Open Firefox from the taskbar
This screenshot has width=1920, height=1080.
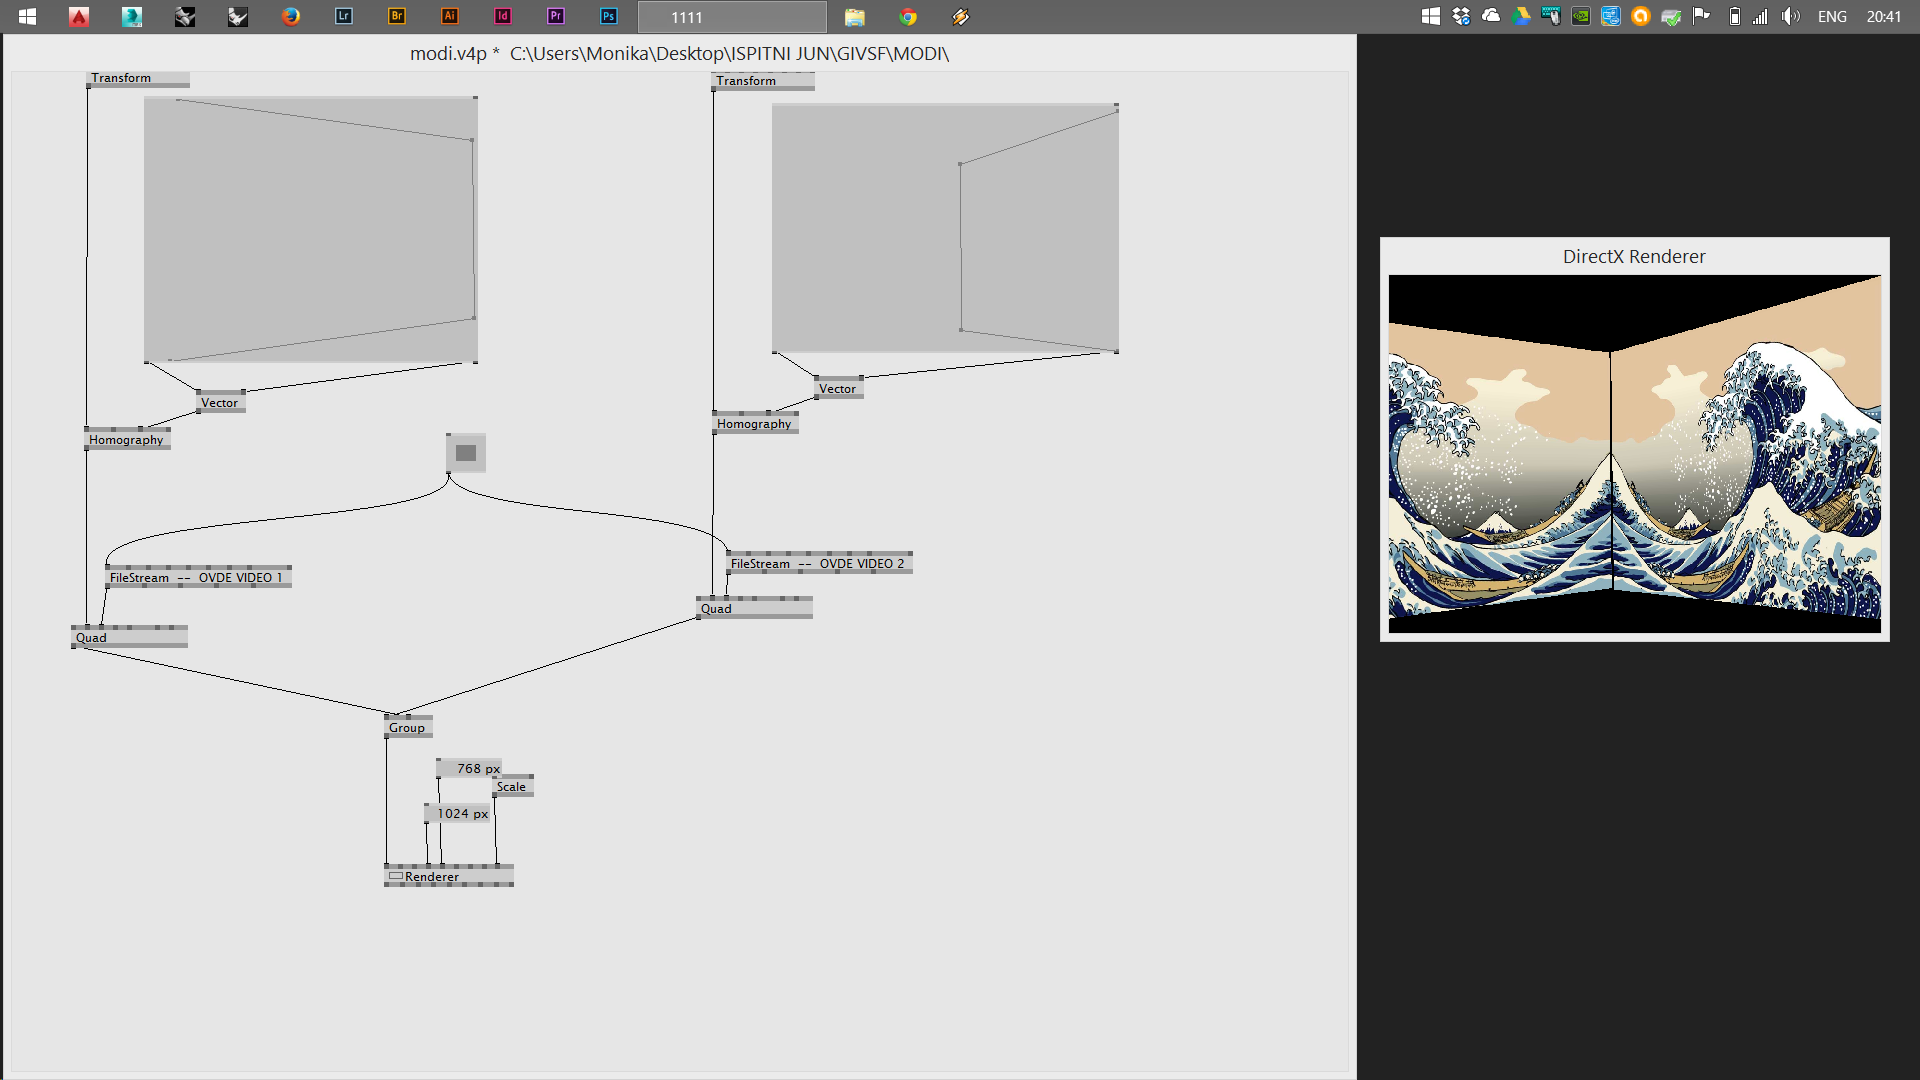click(291, 16)
